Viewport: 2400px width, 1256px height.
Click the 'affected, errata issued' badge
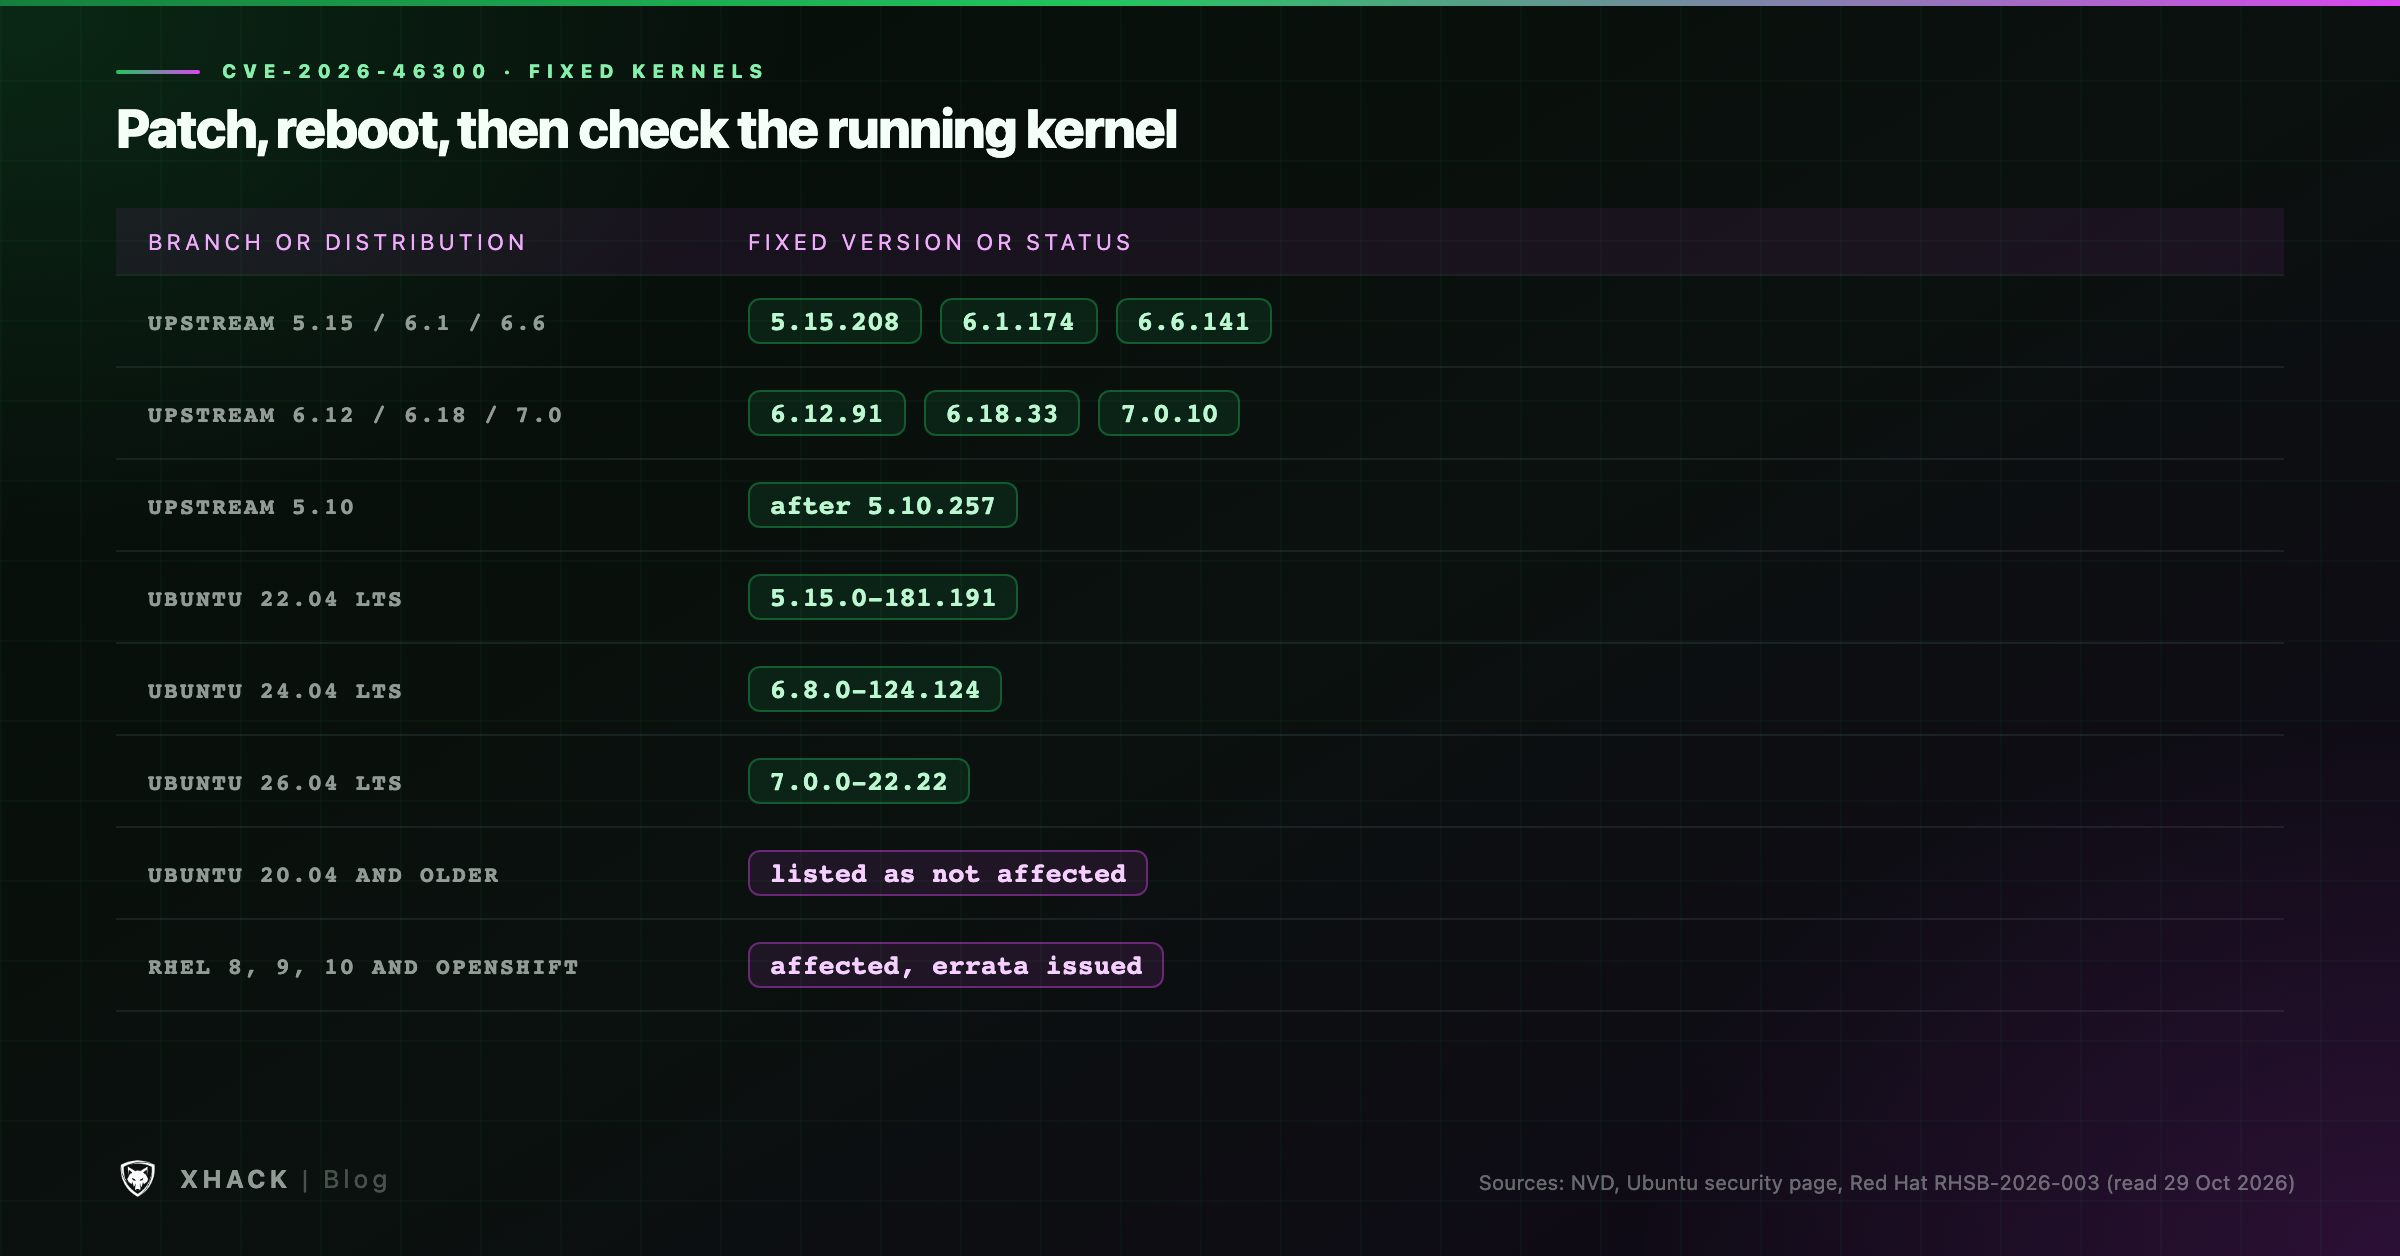tap(956, 965)
